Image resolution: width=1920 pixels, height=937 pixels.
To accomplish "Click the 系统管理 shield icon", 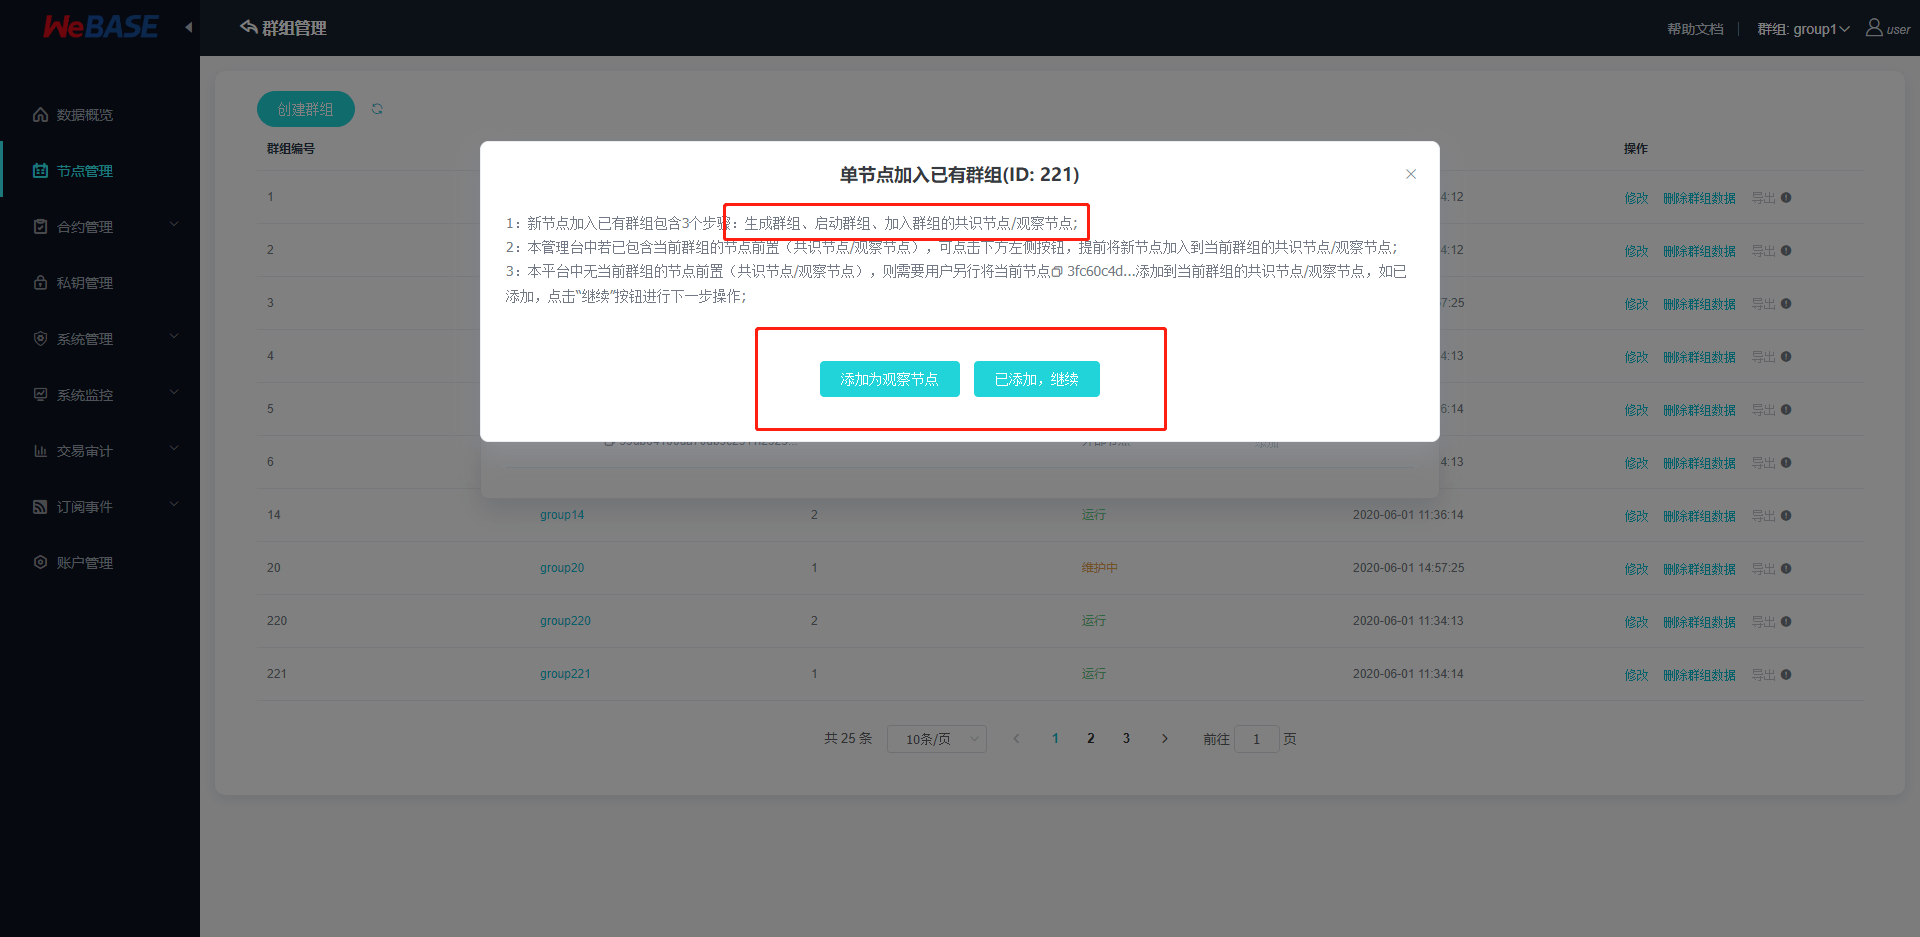I will [x=40, y=338].
